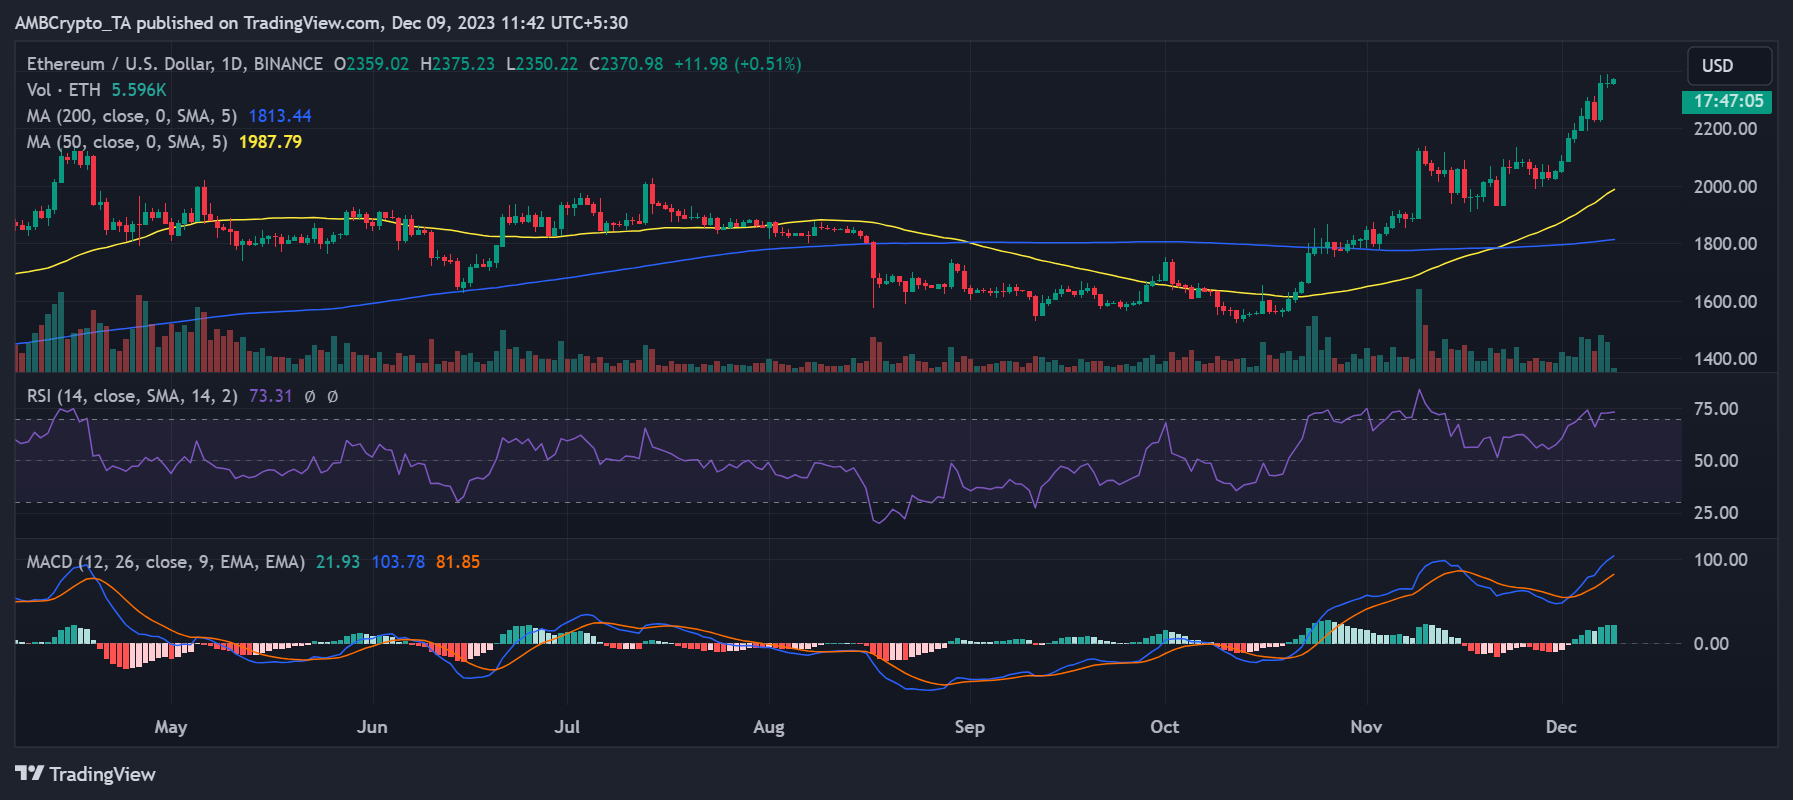Click the 100.00 MACD axis label
The width and height of the screenshot is (1793, 800).
1720,560
